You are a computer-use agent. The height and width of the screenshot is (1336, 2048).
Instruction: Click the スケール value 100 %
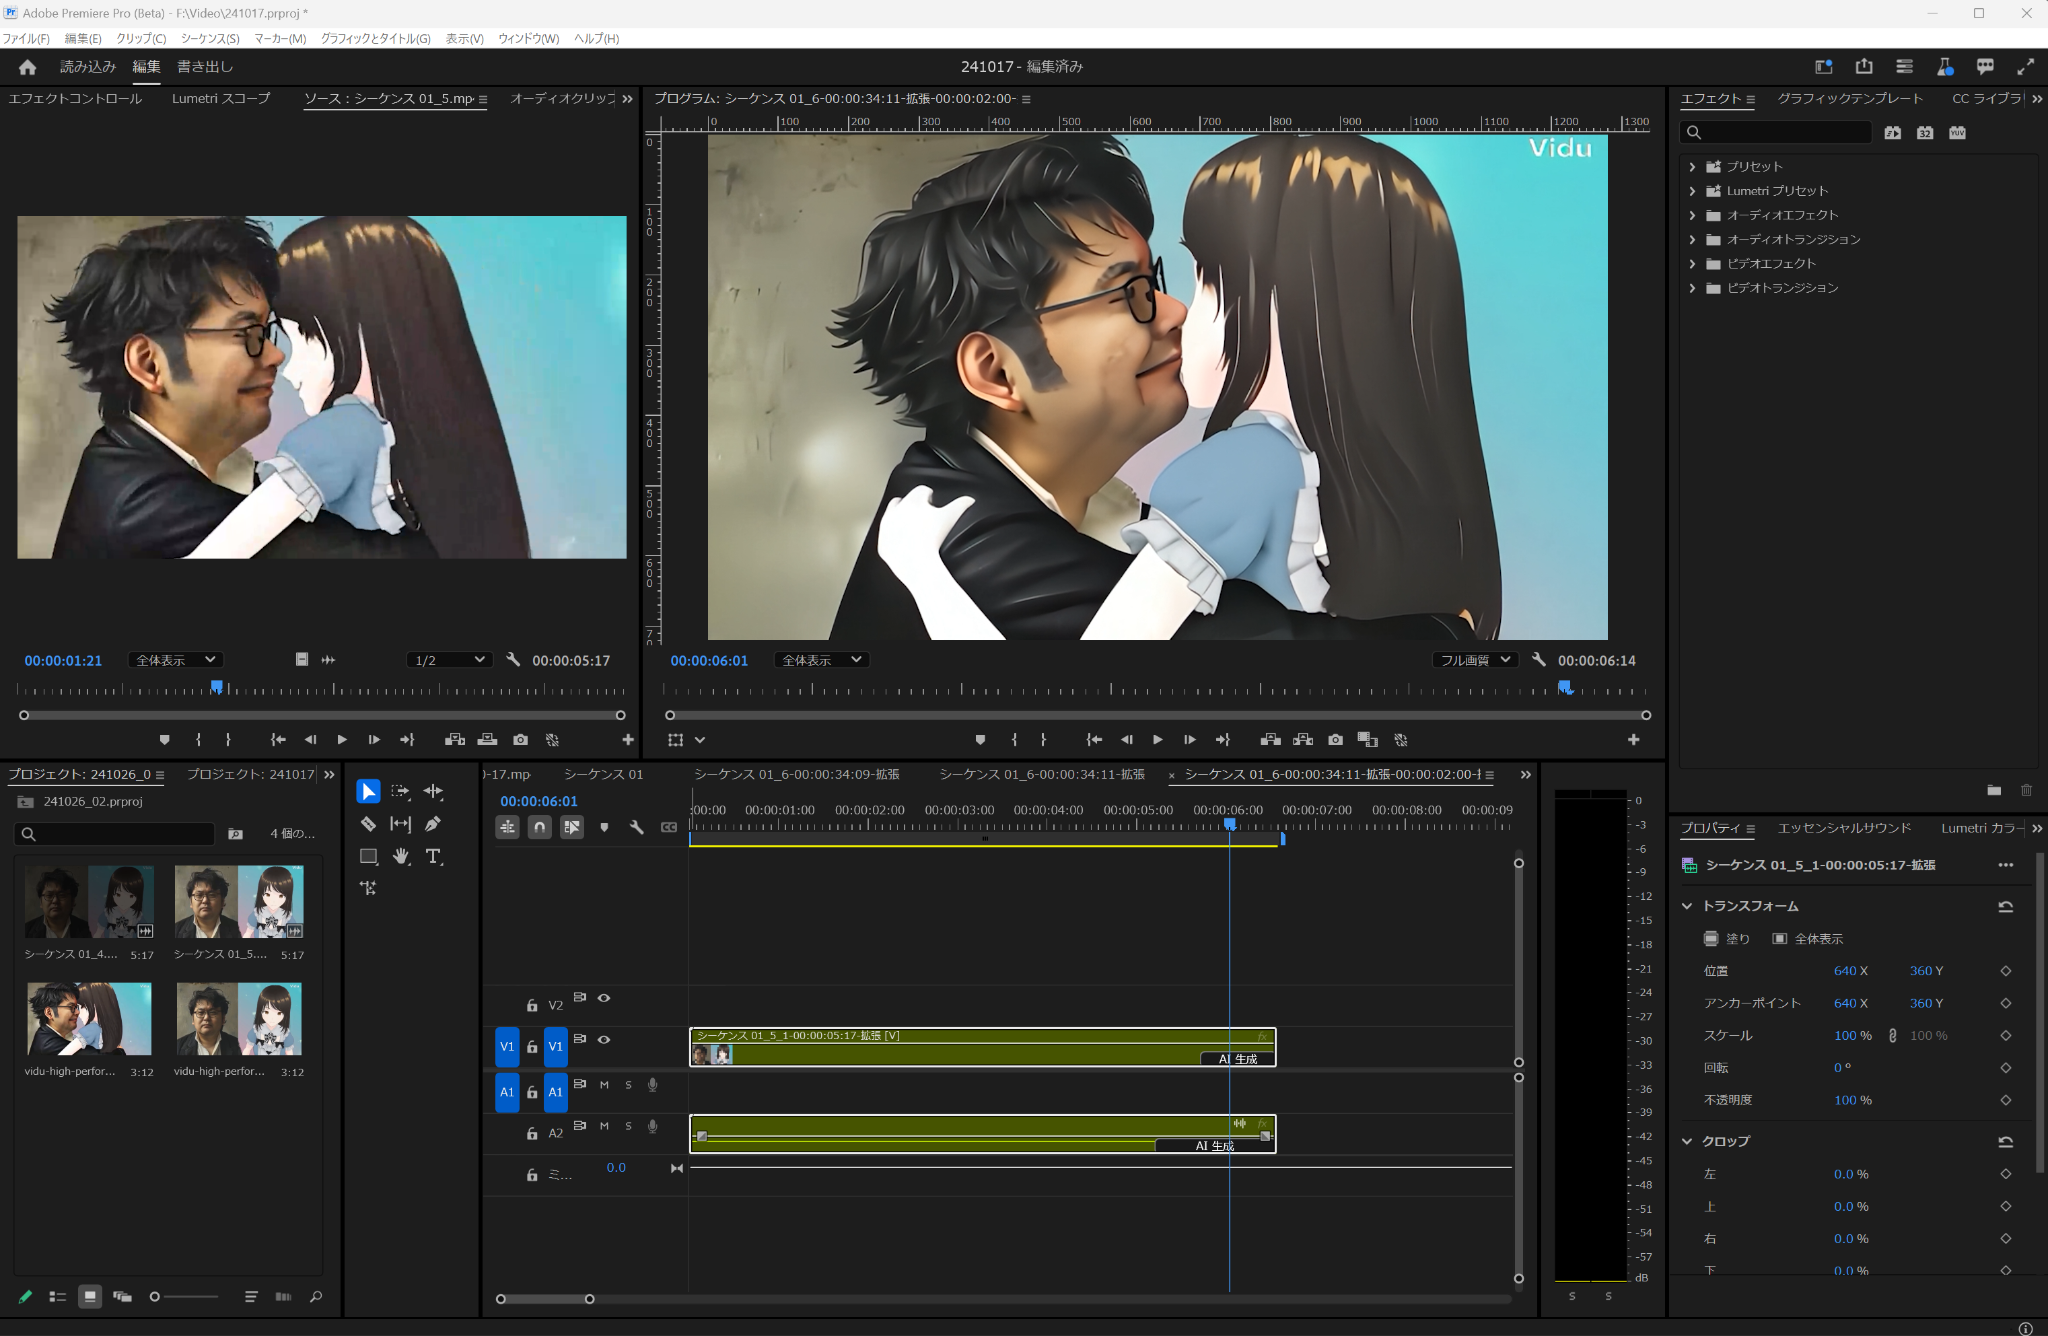click(x=1853, y=1036)
